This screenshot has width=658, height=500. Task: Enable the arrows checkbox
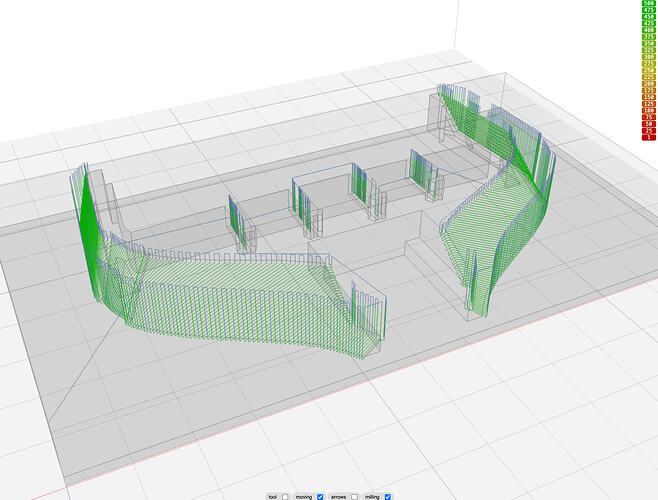tap(354, 496)
